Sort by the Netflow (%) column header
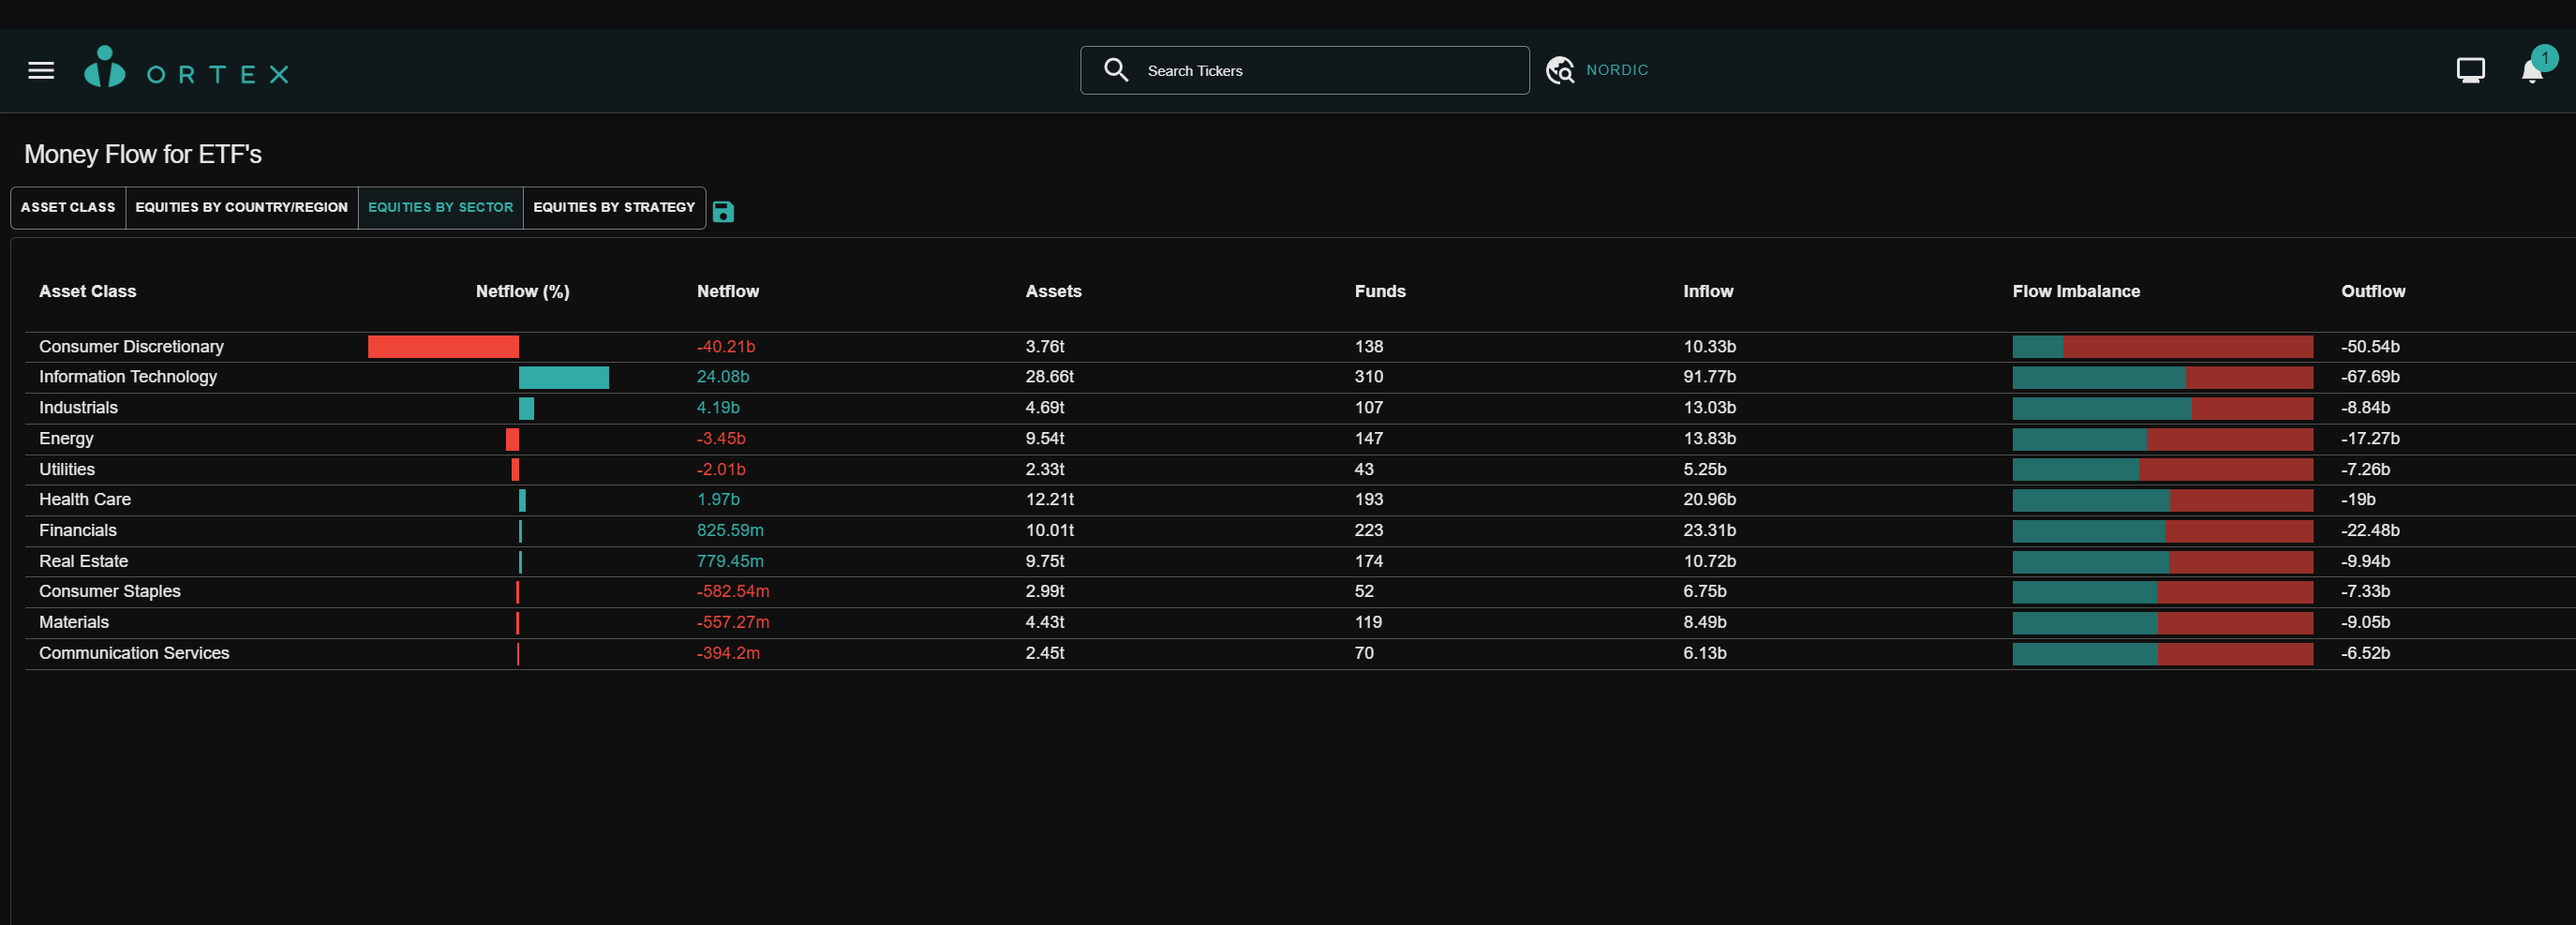2576x925 pixels. click(522, 291)
